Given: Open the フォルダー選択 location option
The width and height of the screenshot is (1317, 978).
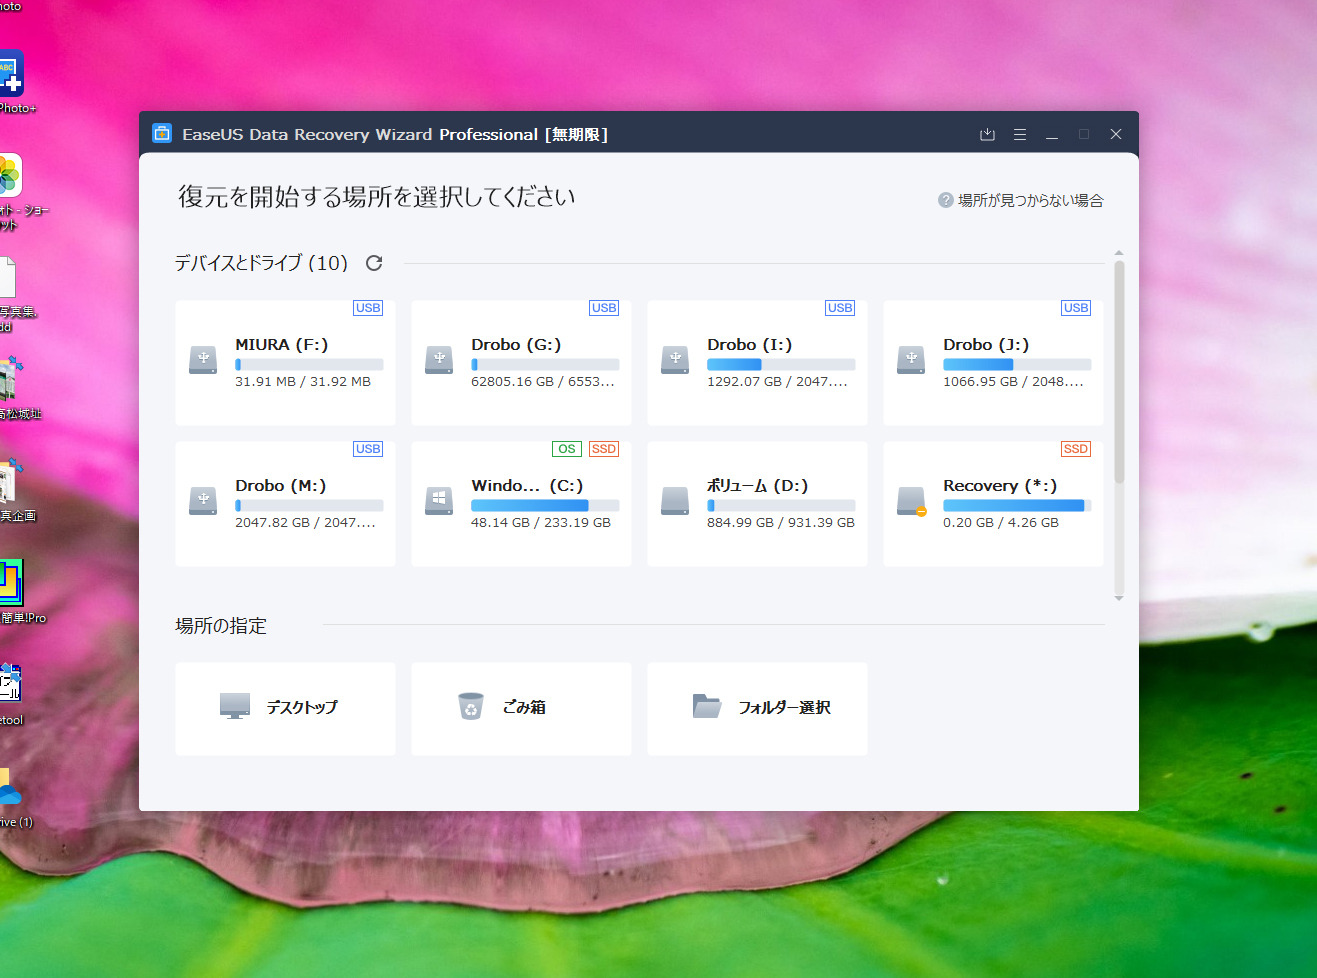Looking at the screenshot, I should point(757,708).
